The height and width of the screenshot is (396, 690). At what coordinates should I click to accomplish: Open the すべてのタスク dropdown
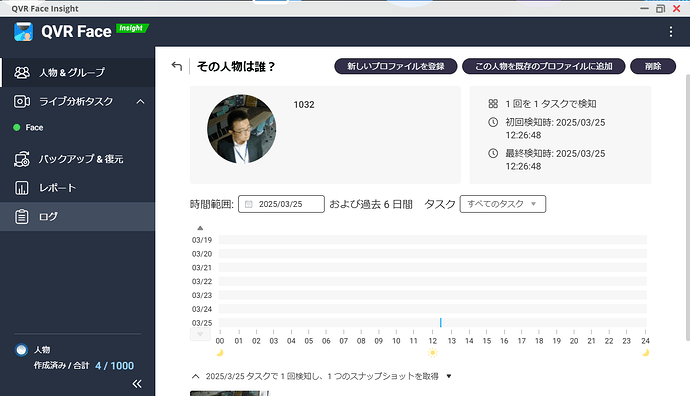(503, 204)
